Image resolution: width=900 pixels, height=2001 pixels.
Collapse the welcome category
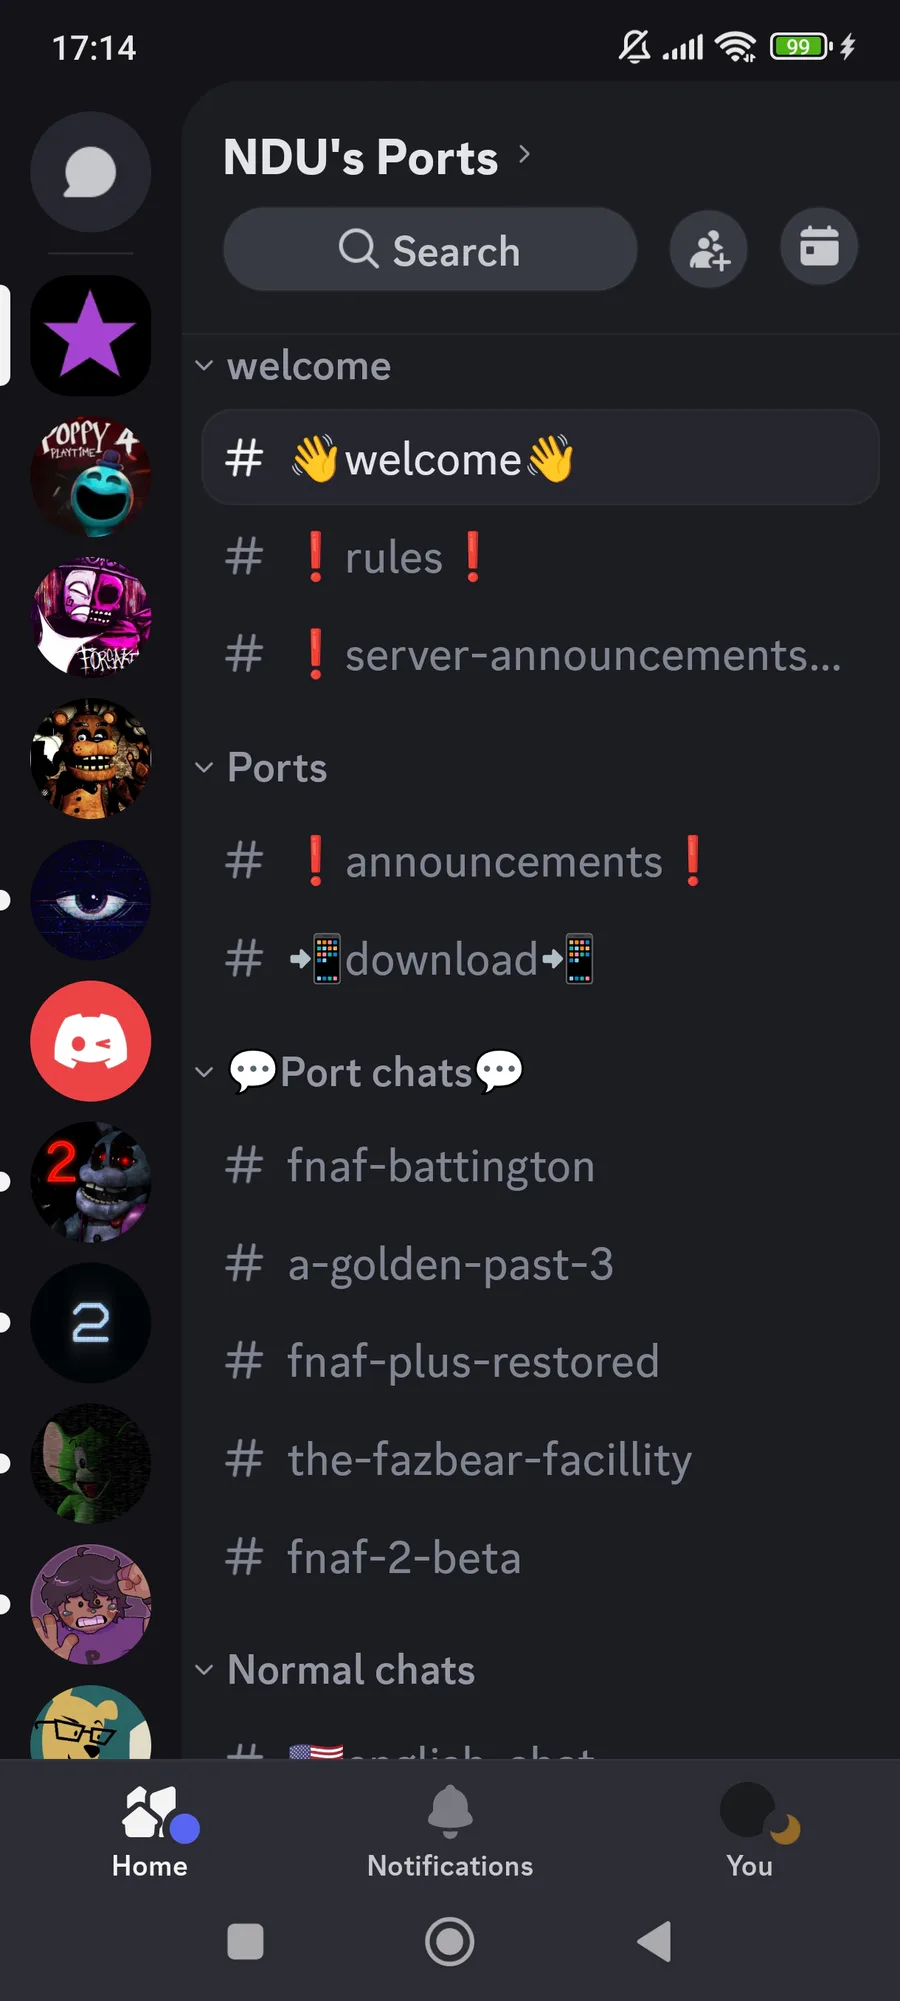pos(293,366)
